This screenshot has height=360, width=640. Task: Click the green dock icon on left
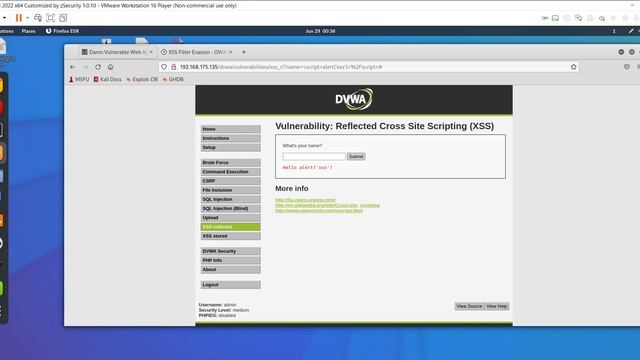(x=1, y=289)
